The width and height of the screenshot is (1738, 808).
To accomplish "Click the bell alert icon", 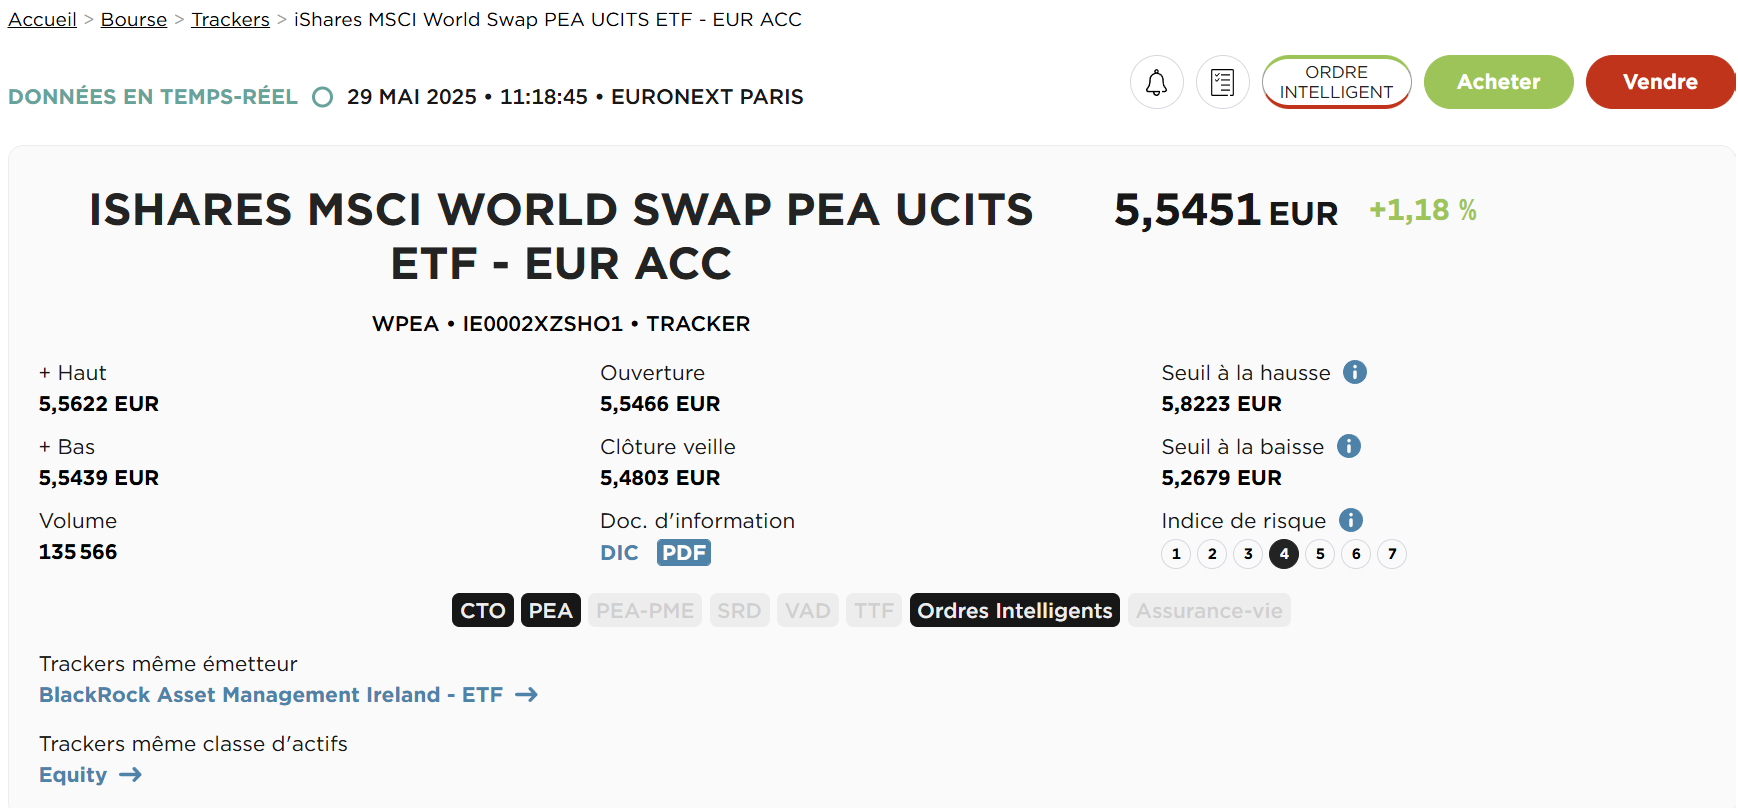I will [1157, 82].
